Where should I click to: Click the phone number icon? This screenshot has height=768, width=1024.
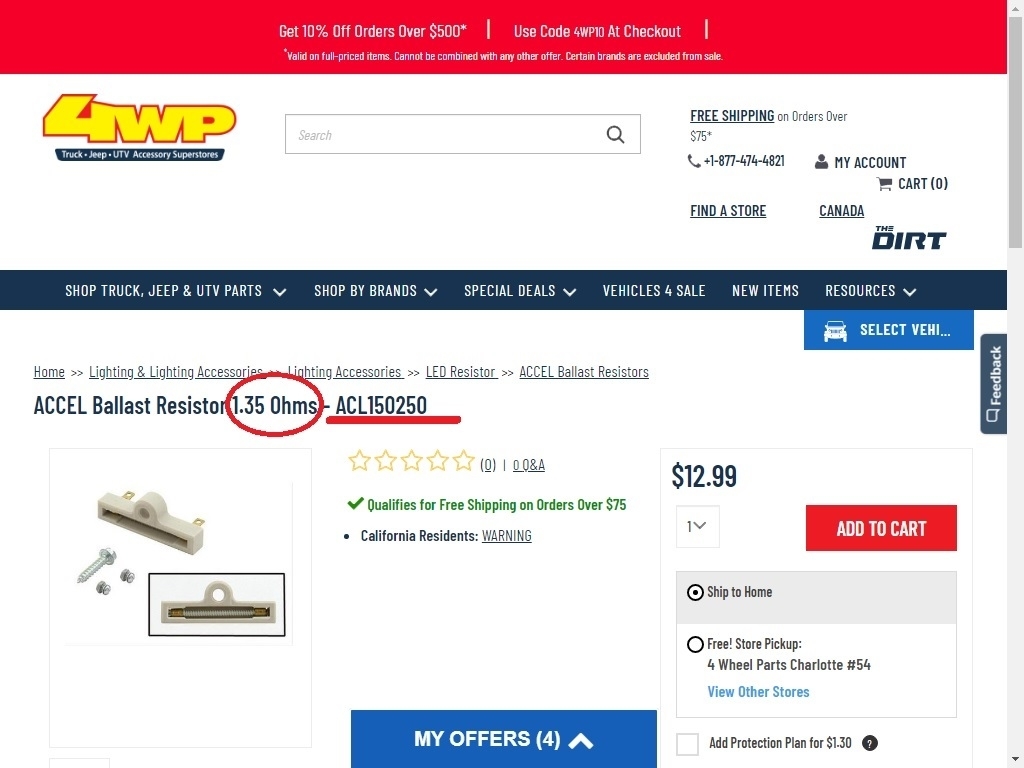(x=694, y=161)
